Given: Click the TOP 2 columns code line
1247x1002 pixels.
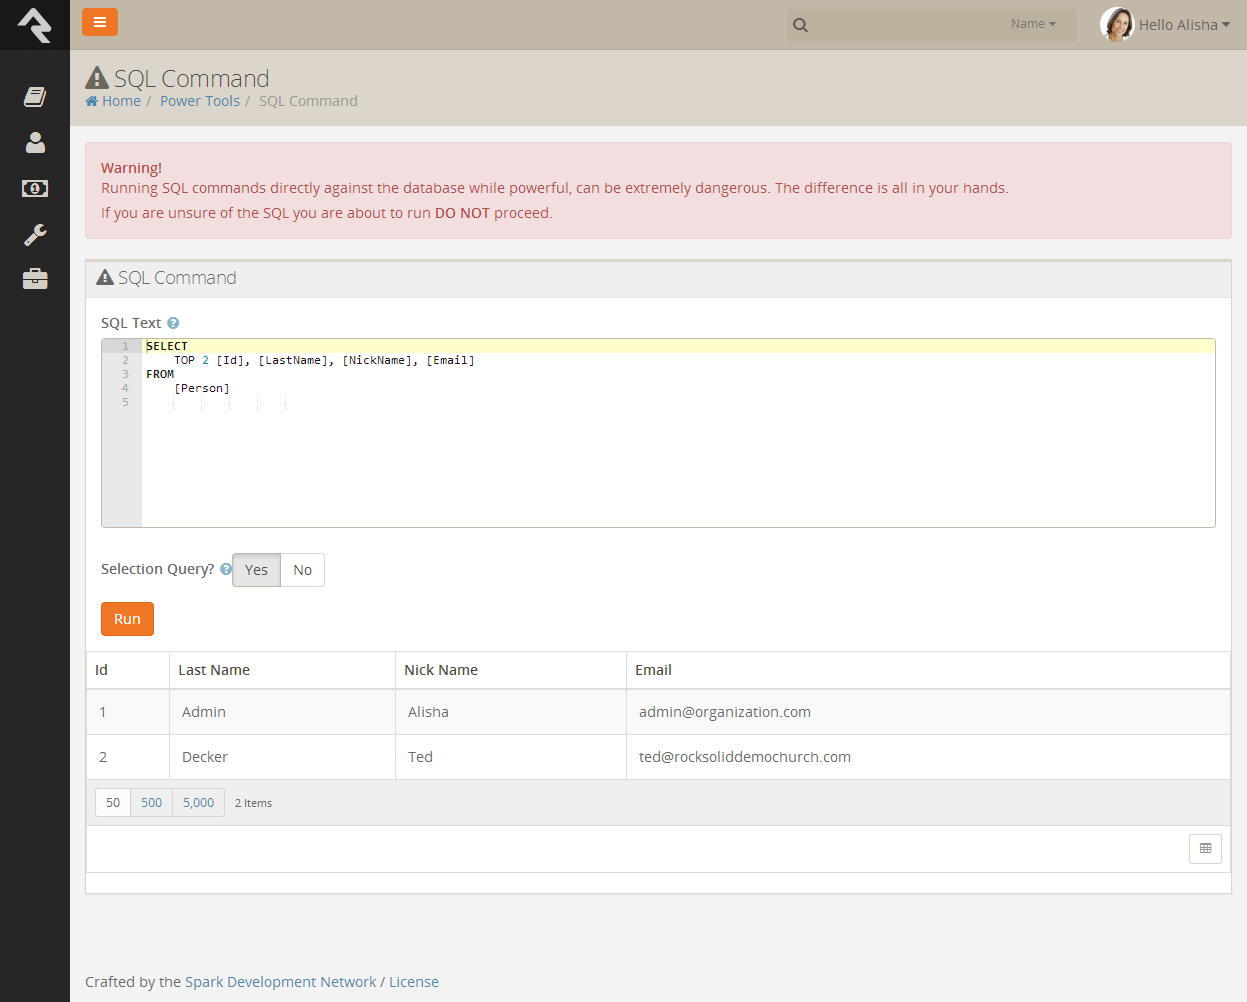Looking at the screenshot, I should (324, 360).
